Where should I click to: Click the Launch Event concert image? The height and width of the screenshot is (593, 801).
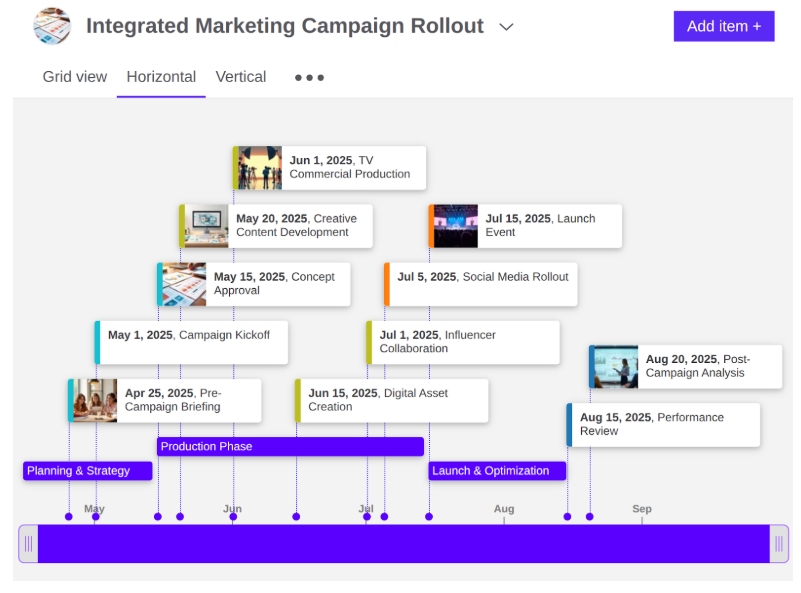pos(454,225)
